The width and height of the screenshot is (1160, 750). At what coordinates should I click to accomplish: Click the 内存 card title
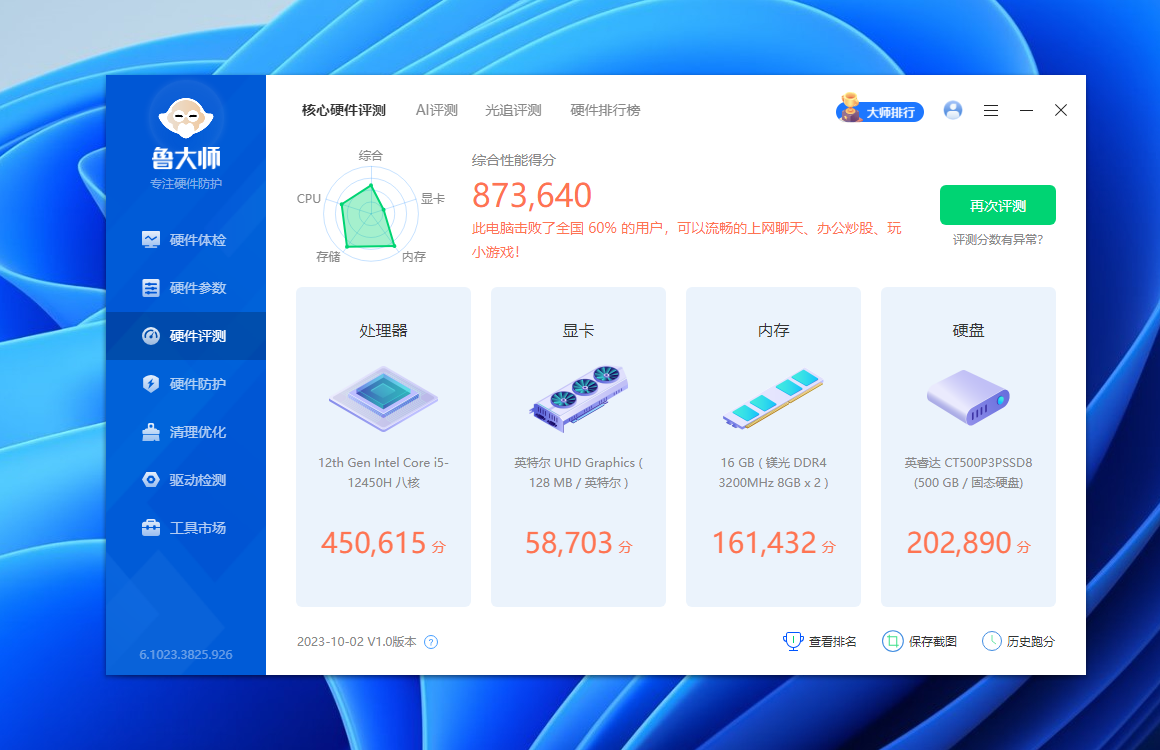pos(773,331)
